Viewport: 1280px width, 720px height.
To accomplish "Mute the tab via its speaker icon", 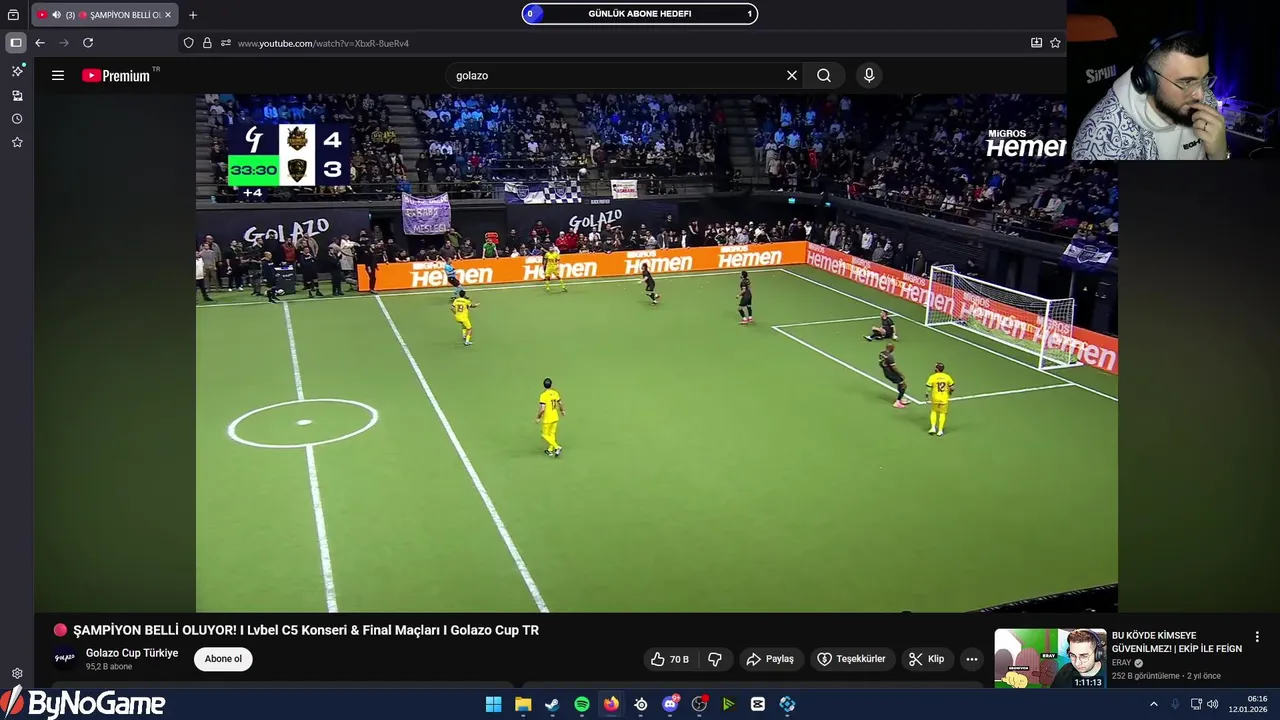I will (56, 15).
